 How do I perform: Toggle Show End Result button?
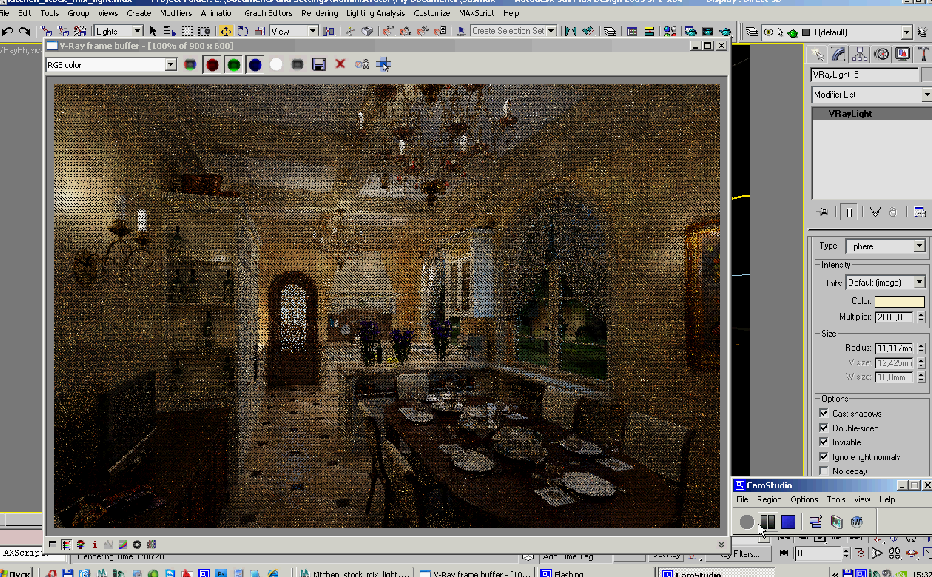click(849, 212)
